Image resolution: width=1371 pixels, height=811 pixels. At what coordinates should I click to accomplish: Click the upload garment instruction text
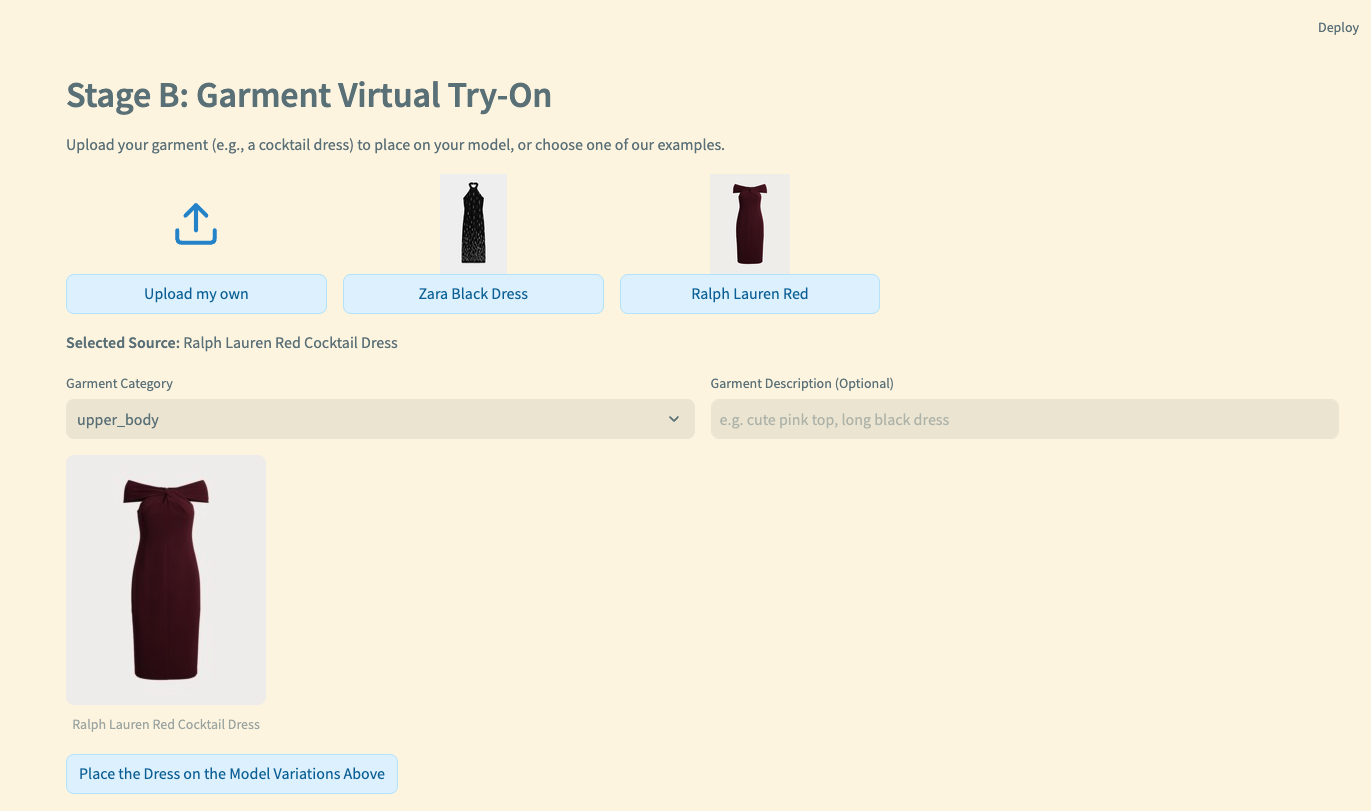tap(395, 145)
